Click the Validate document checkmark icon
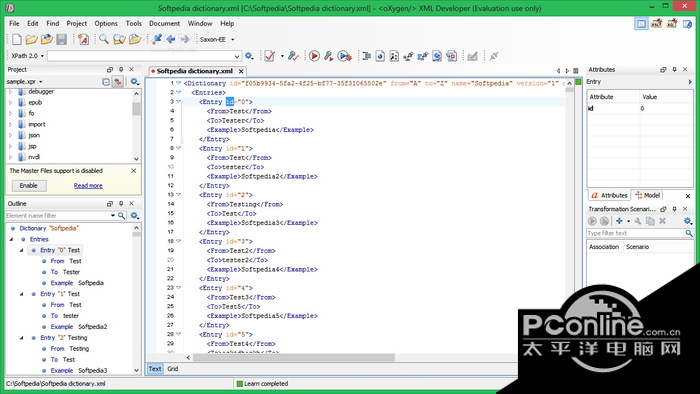Screen dimensions: 700x394 click(x=270, y=56)
